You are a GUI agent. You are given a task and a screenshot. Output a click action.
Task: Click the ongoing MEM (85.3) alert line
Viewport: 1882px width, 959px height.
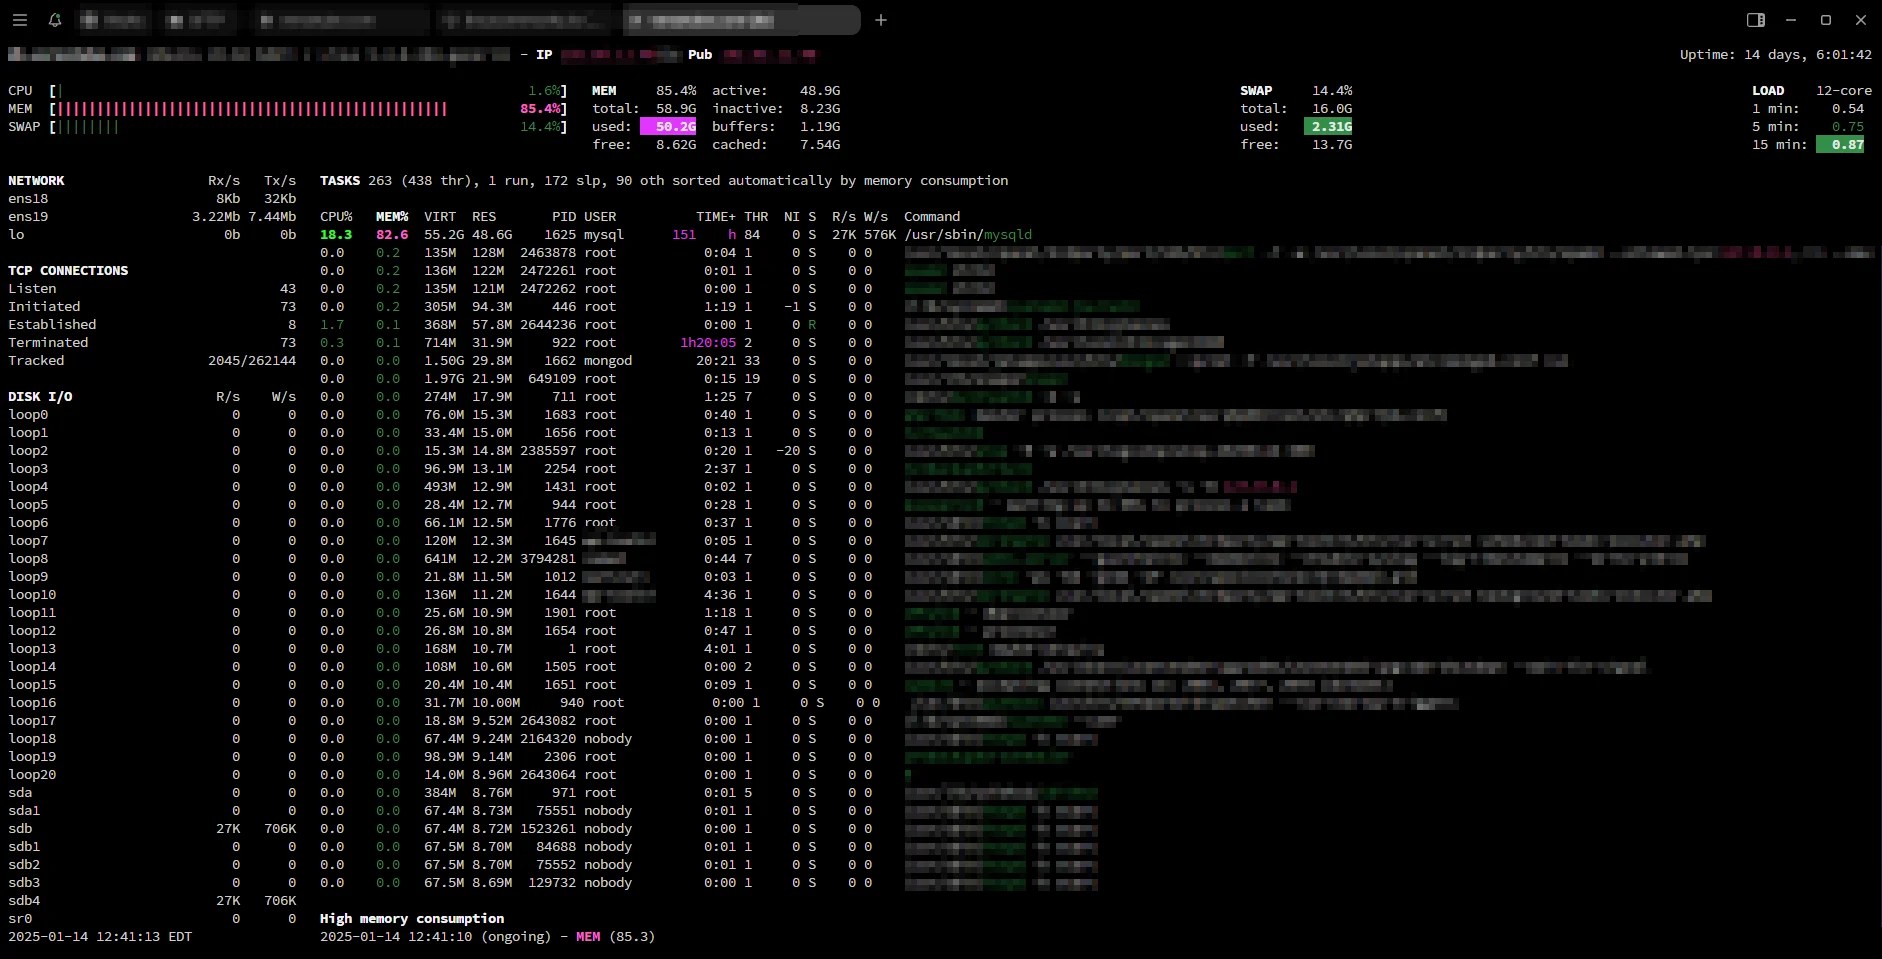pos(488,937)
